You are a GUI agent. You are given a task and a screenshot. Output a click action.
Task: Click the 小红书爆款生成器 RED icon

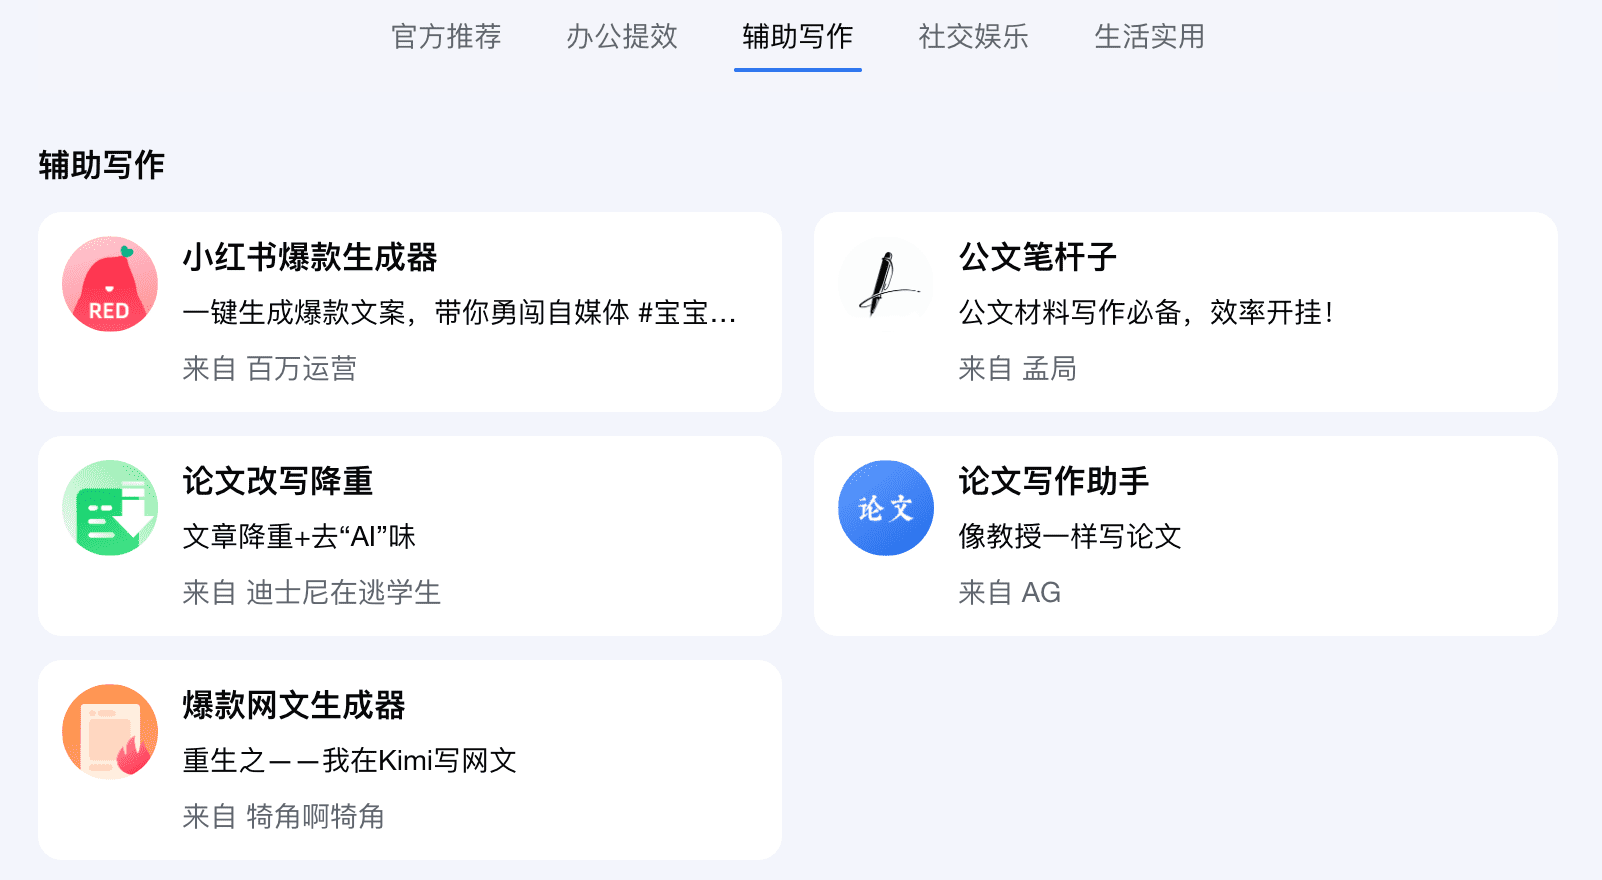[110, 284]
